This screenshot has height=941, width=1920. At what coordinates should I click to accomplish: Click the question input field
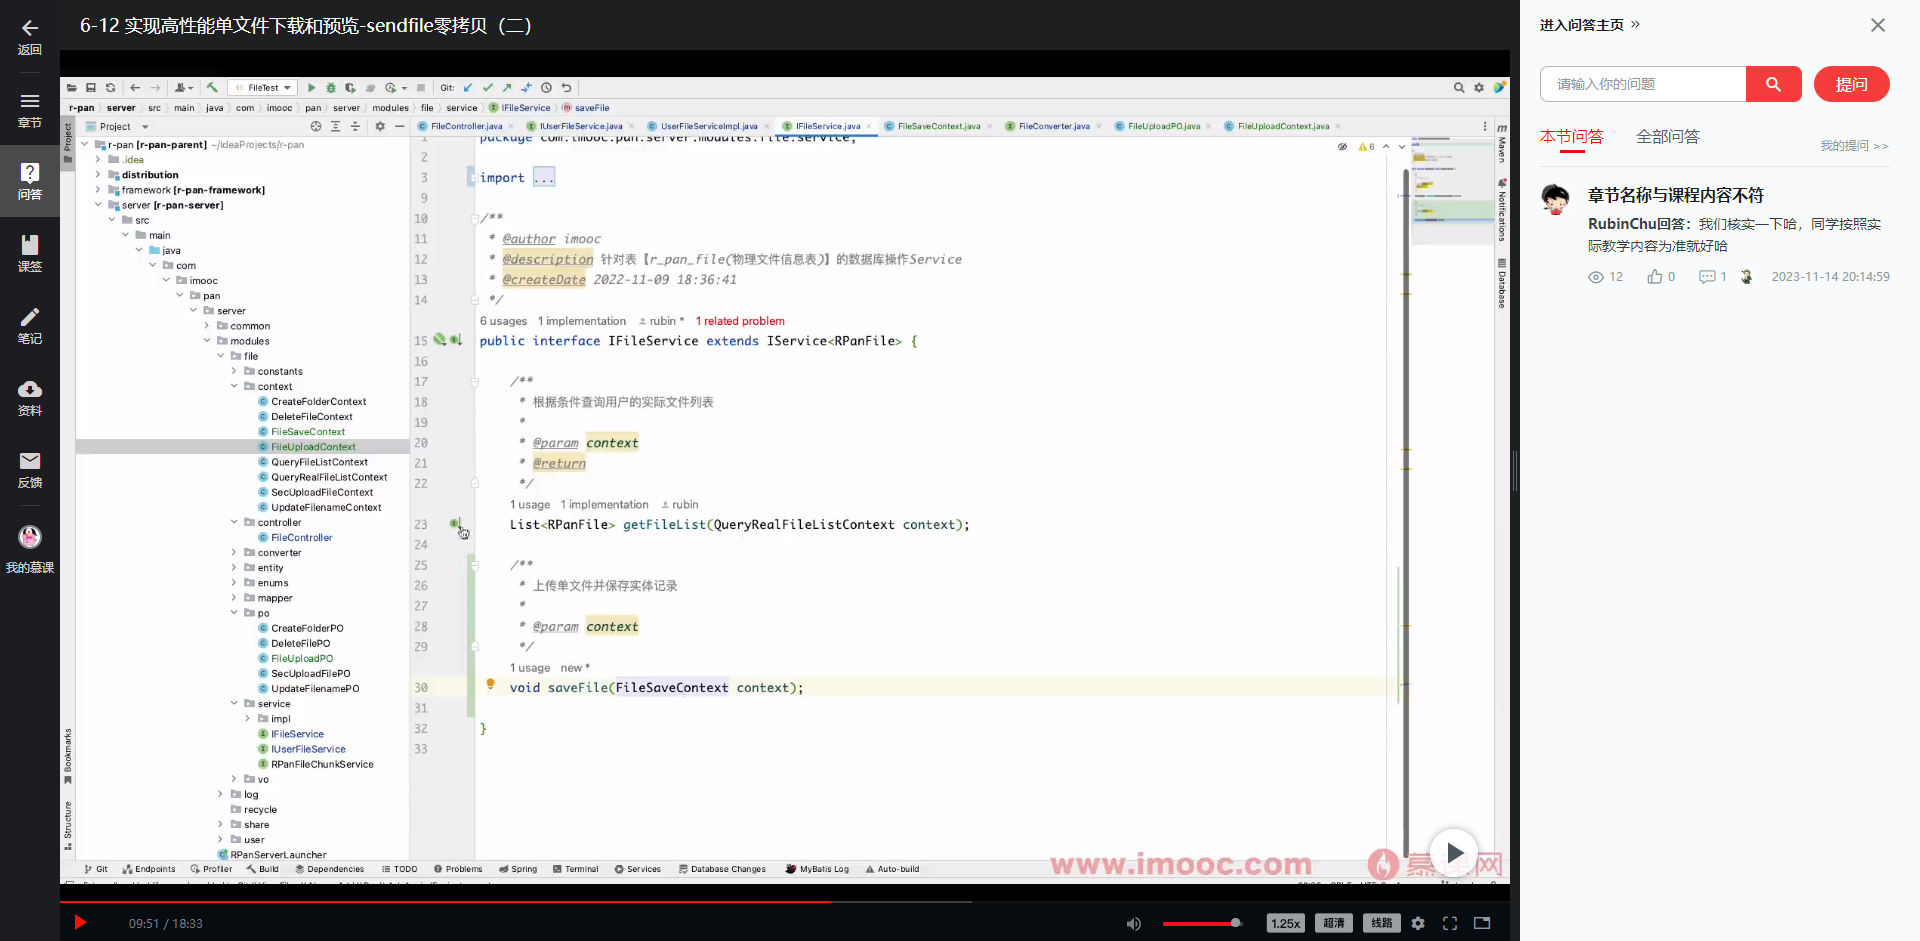tap(1643, 84)
